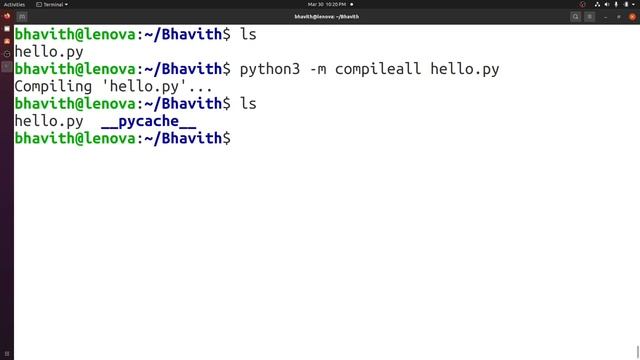Viewport: 640px width, 360px height.
Task: Click the terminal search magnifier icon
Action: coord(576,17)
